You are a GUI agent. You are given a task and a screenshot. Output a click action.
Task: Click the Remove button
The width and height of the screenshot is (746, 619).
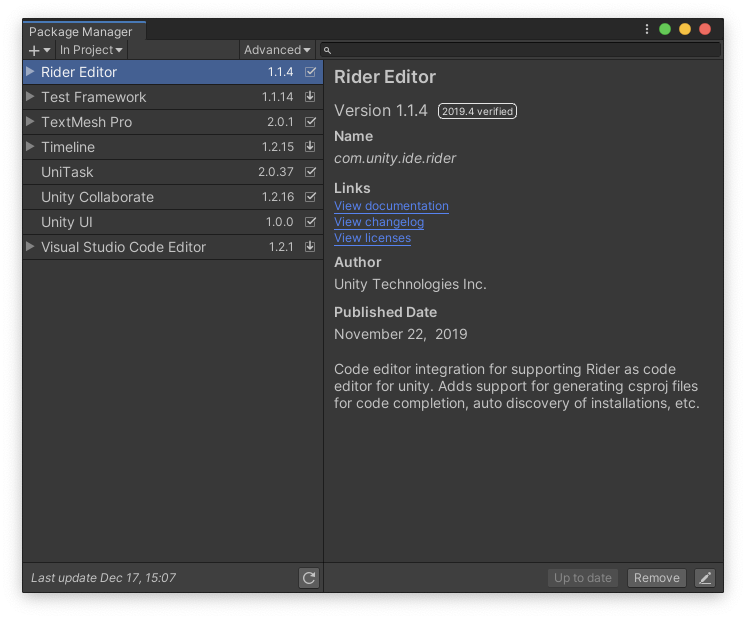coord(657,578)
